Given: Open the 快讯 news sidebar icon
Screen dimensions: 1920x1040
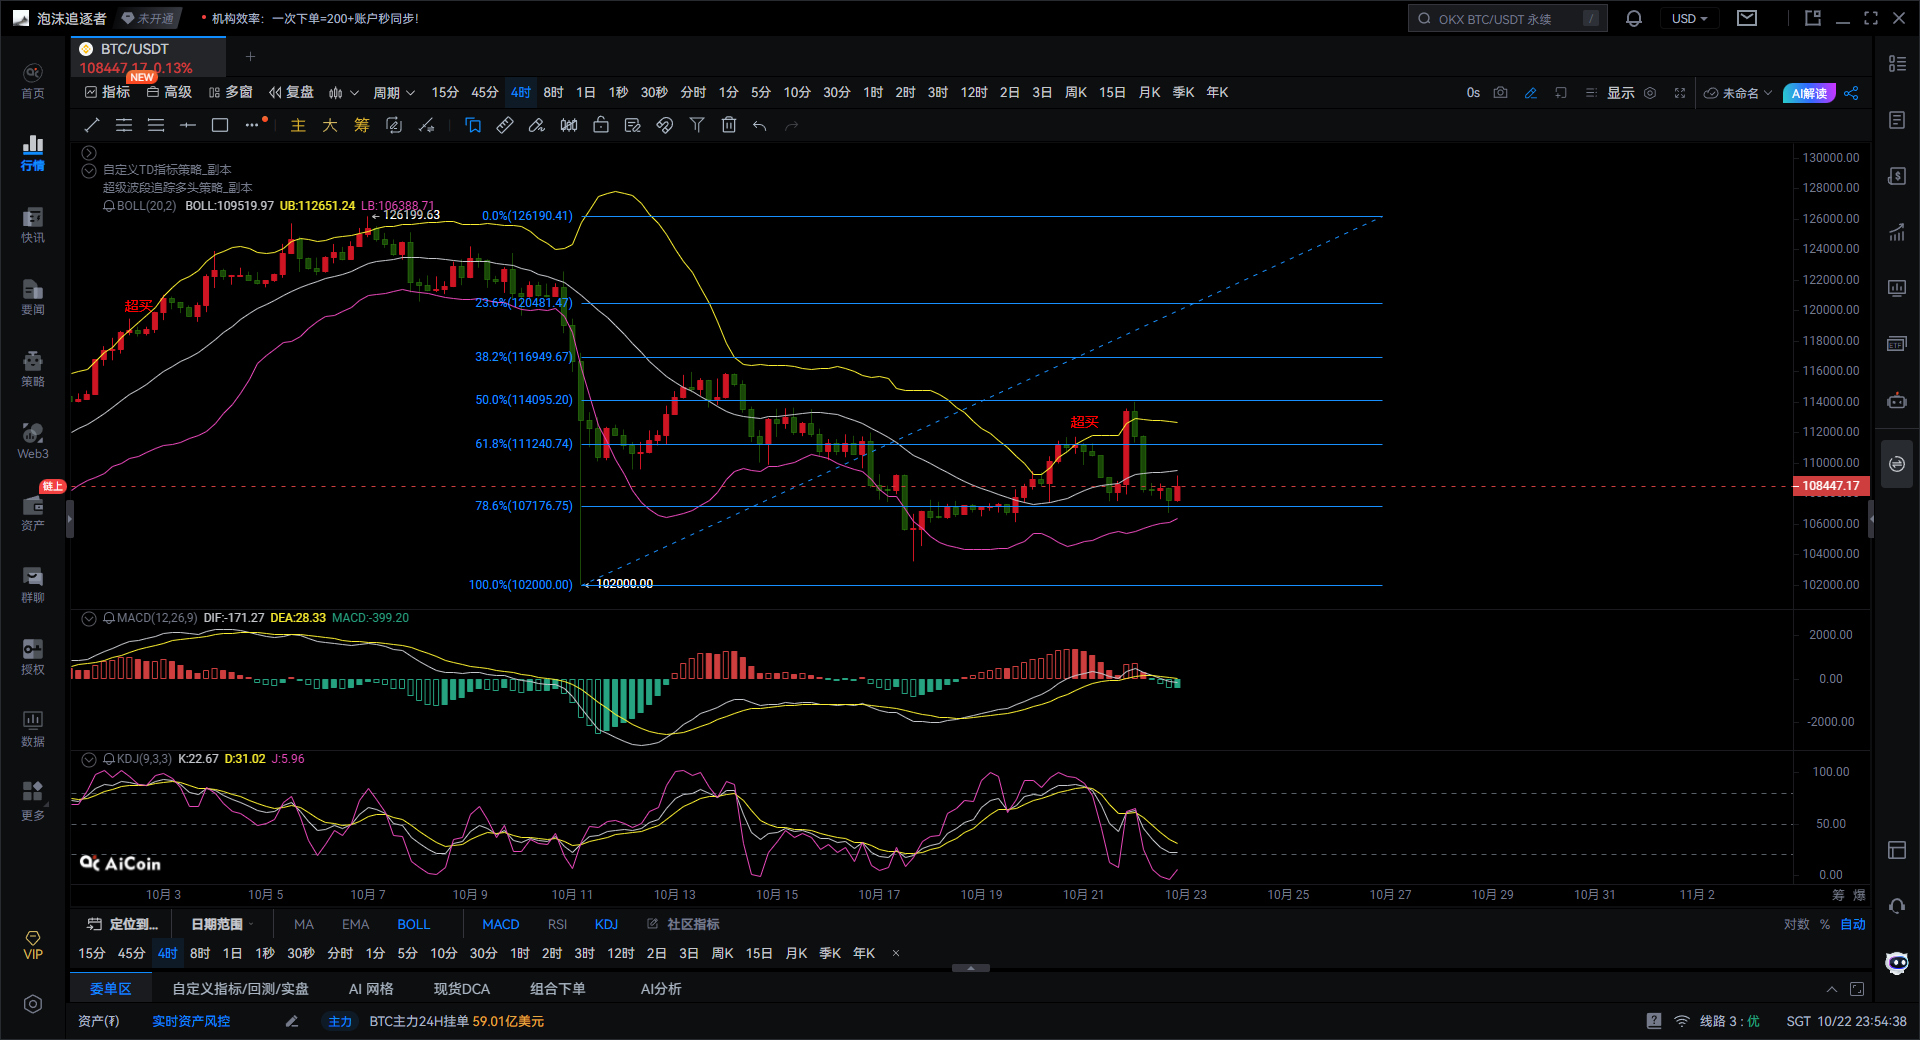Looking at the screenshot, I should click(33, 225).
